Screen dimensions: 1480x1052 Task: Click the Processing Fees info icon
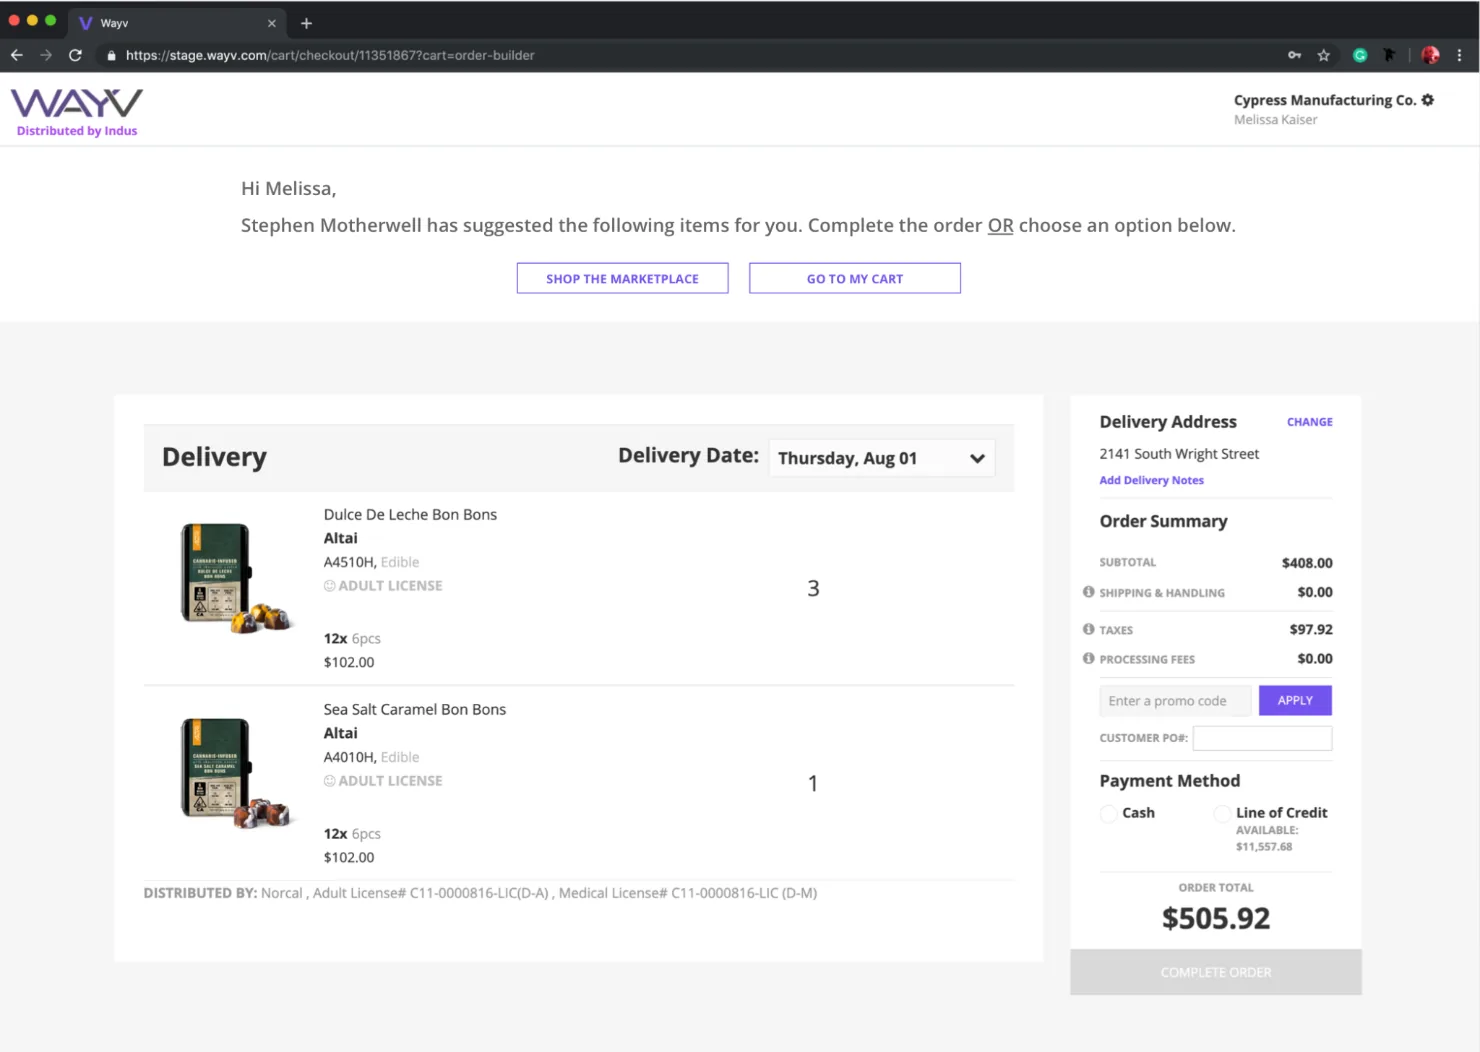coord(1089,658)
